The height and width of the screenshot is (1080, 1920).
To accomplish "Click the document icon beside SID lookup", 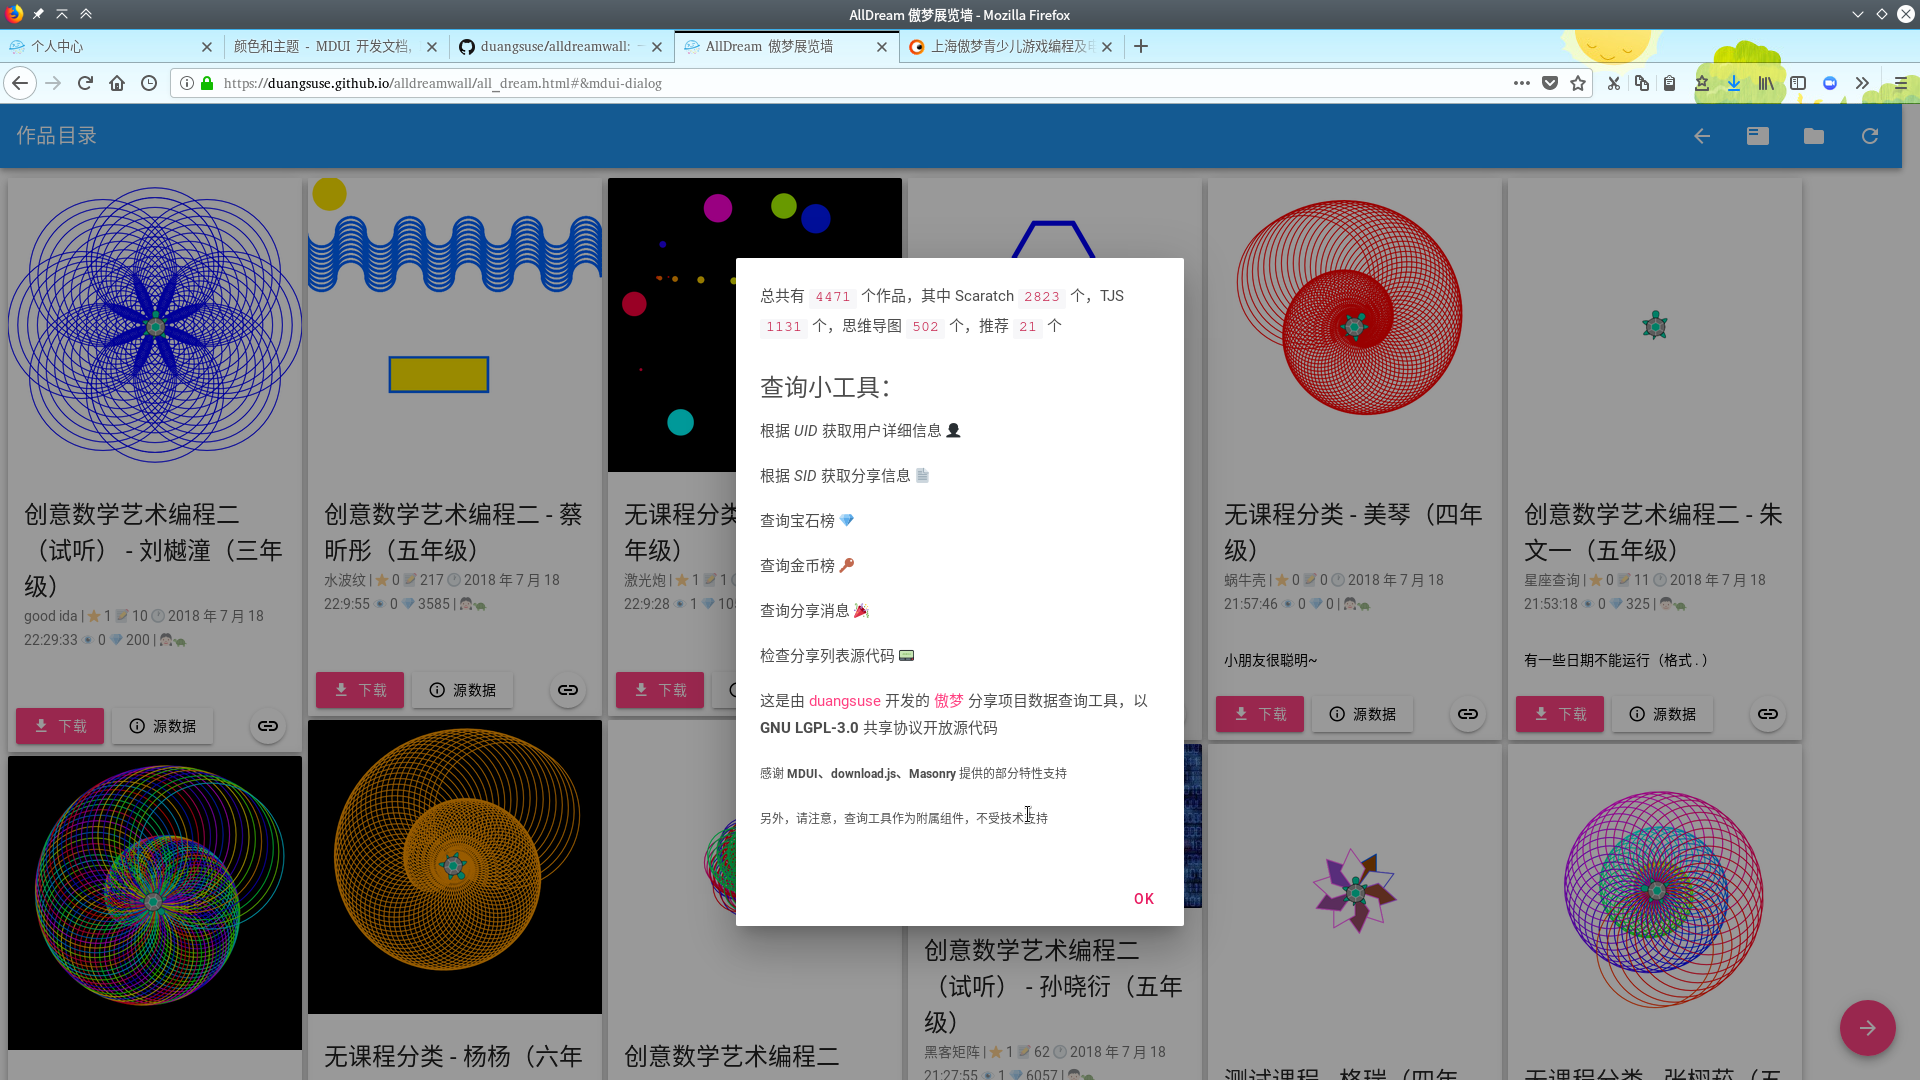I will click(x=922, y=476).
